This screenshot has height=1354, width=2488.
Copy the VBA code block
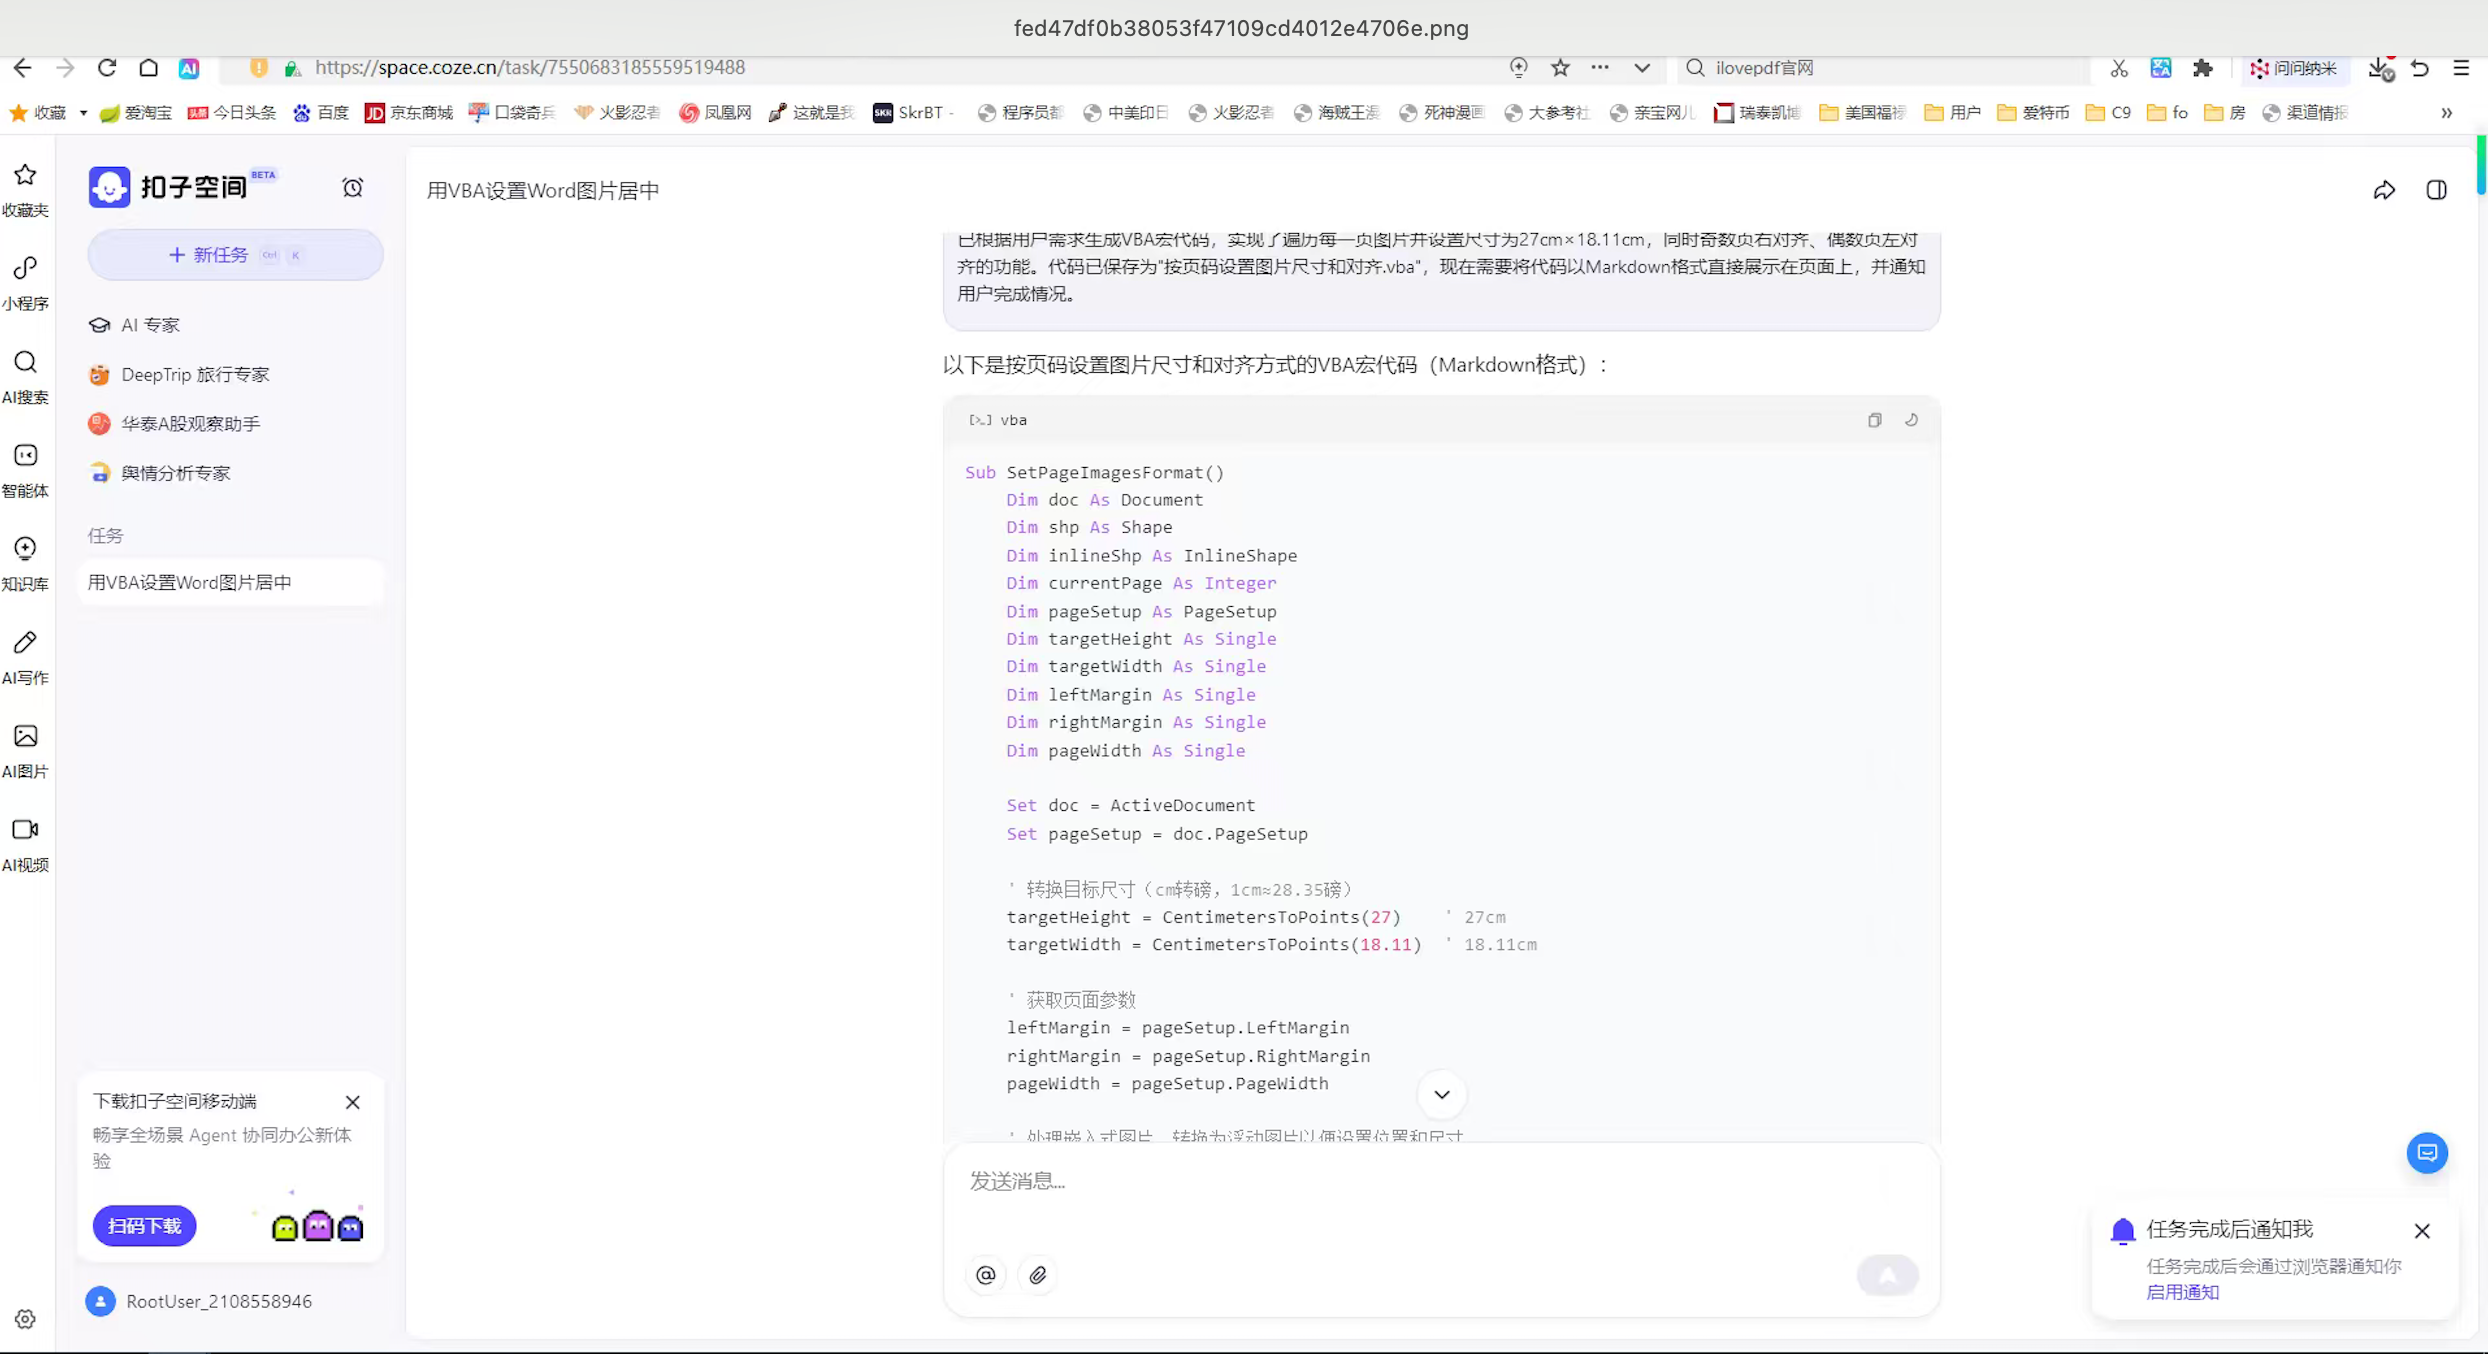1874,420
